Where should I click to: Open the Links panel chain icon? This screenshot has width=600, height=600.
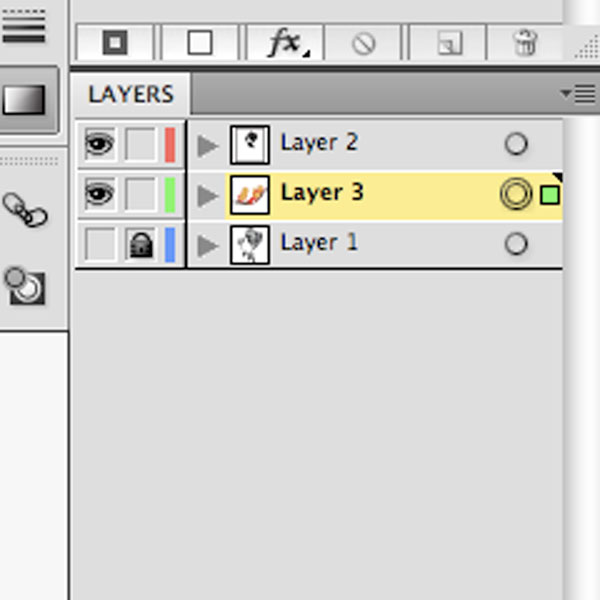tap(25, 210)
